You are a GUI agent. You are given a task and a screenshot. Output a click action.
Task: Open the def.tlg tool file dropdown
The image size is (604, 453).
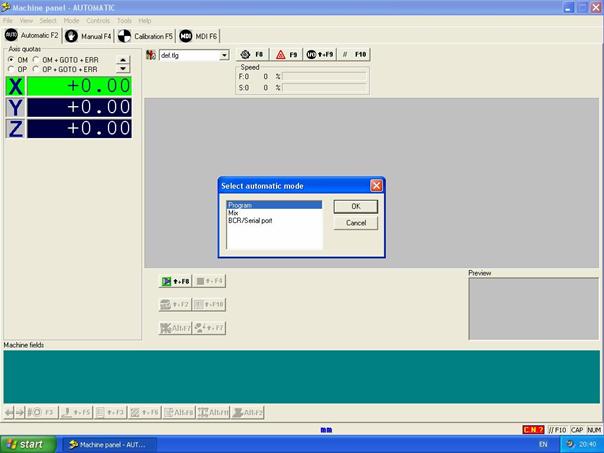click(x=224, y=55)
